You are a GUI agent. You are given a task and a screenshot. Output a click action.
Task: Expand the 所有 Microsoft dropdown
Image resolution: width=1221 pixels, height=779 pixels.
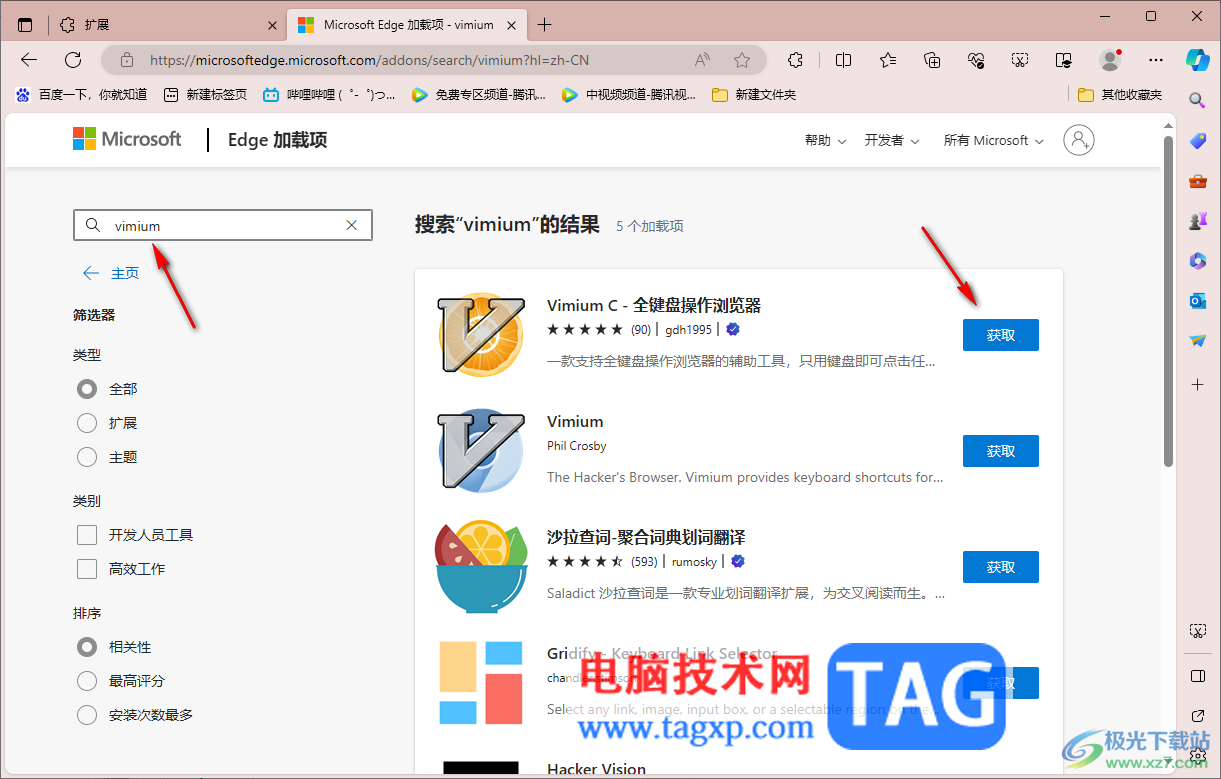(993, 141)
